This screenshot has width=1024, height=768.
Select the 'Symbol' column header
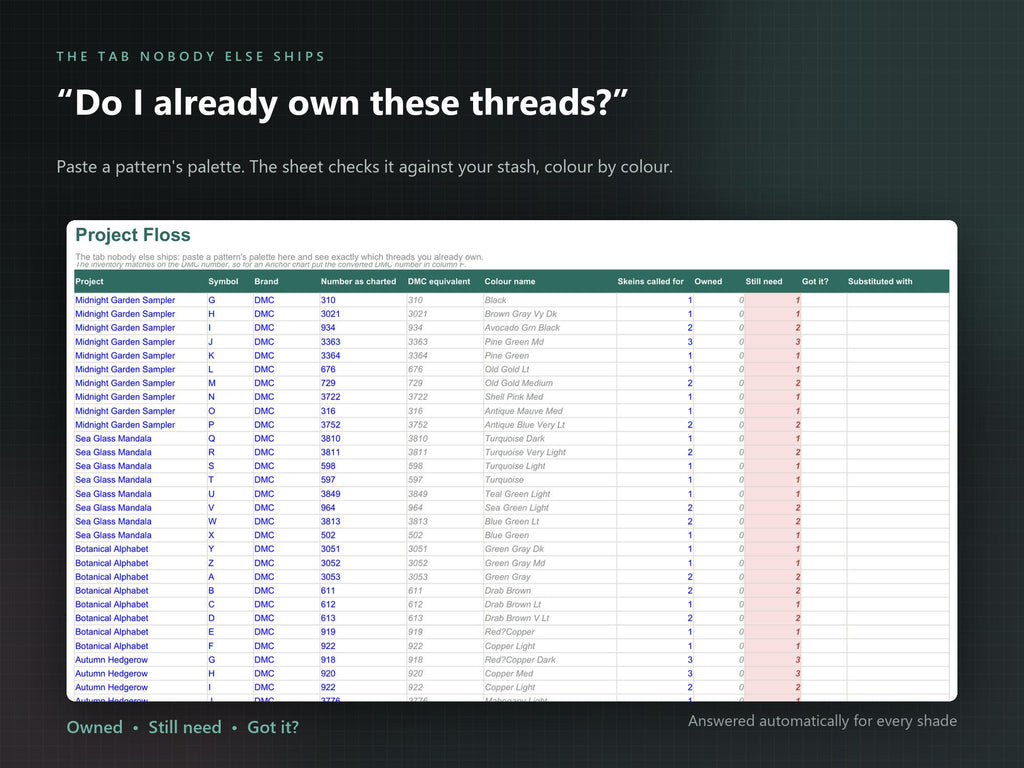click(223, 281)
